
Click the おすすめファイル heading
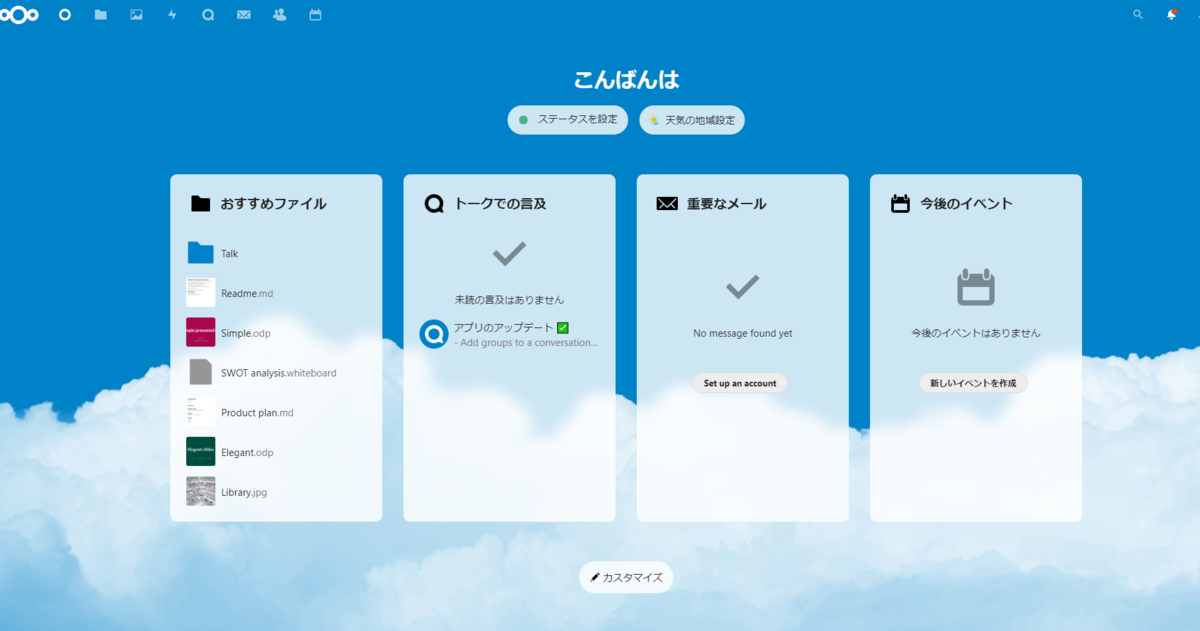[273, 204]
